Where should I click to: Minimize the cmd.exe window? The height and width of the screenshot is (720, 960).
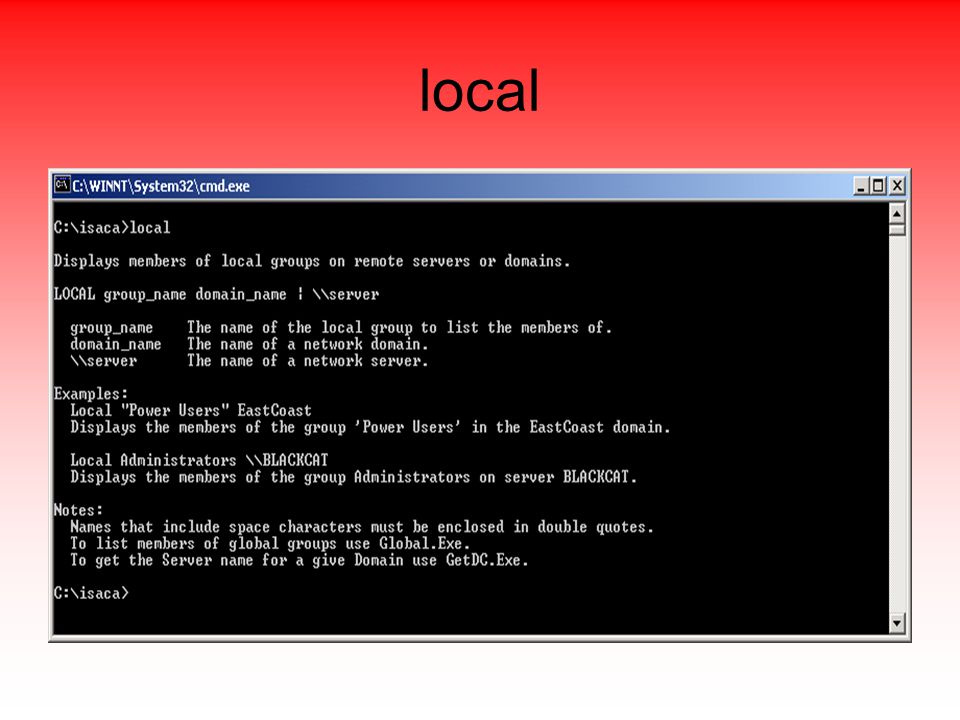[861, 186]
